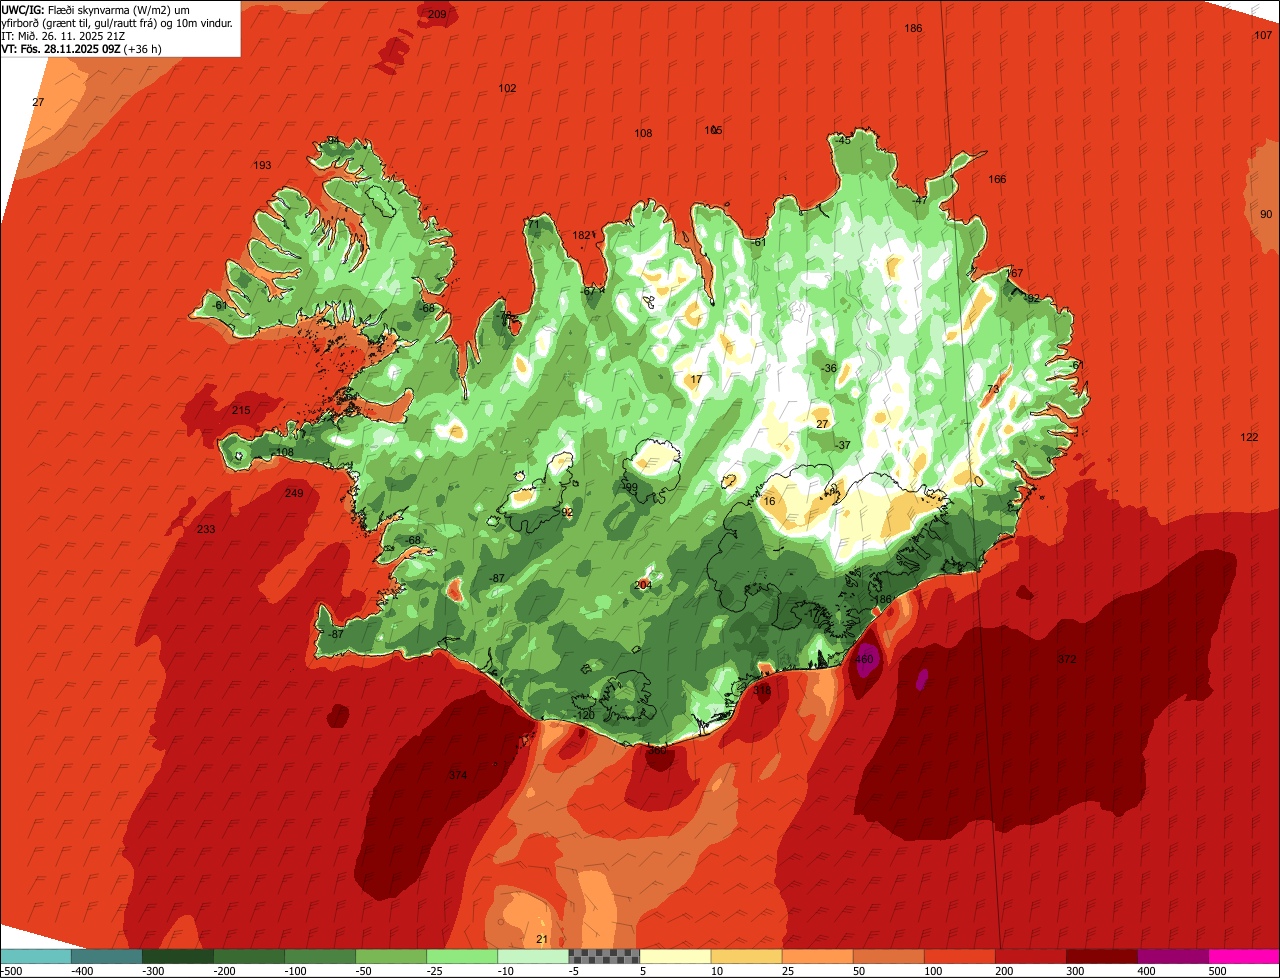Click the value 215 off the west coast
This screenshot has height=978, width=1280.
point(241,410)
